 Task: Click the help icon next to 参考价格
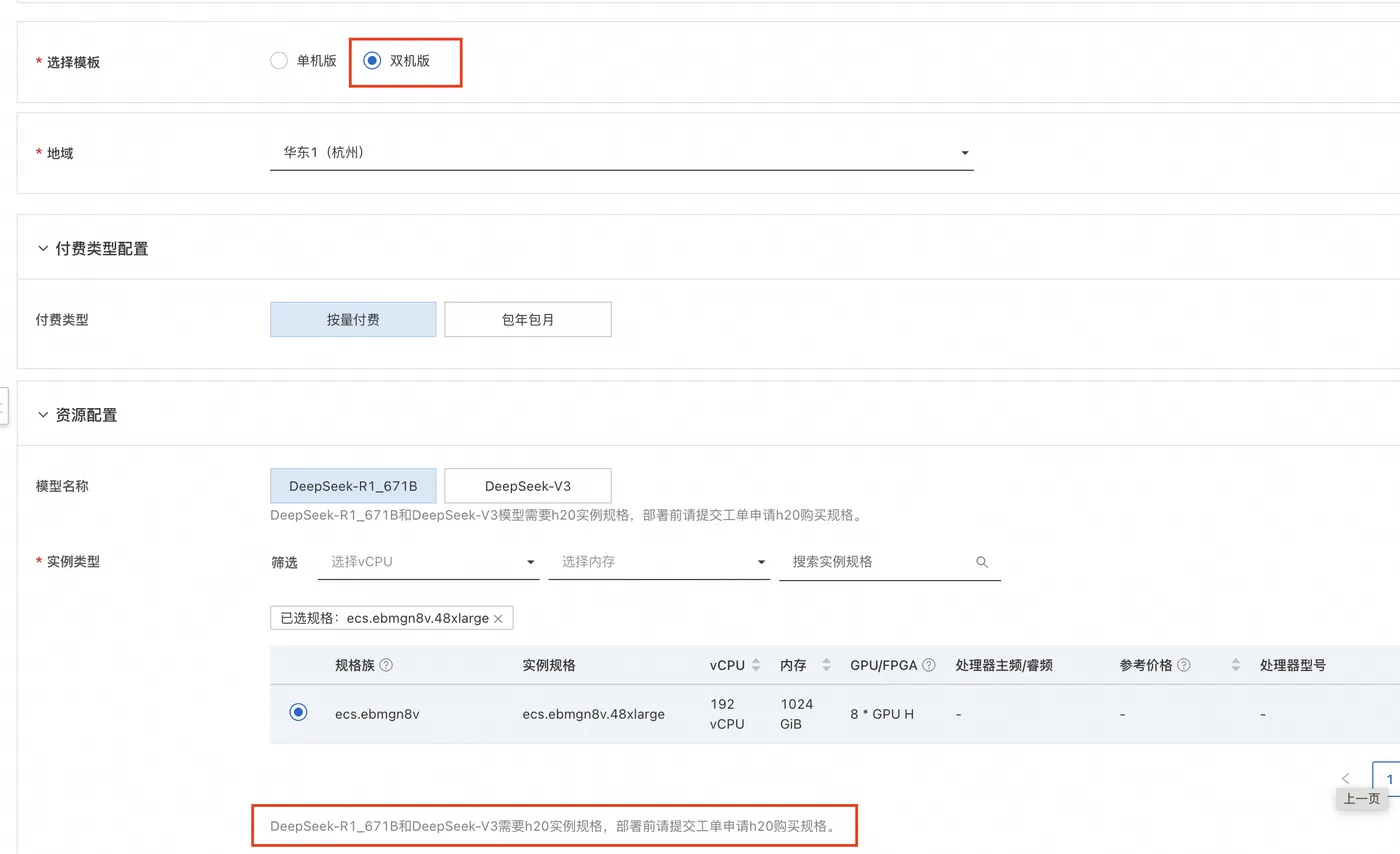[x=1184, y=665]
